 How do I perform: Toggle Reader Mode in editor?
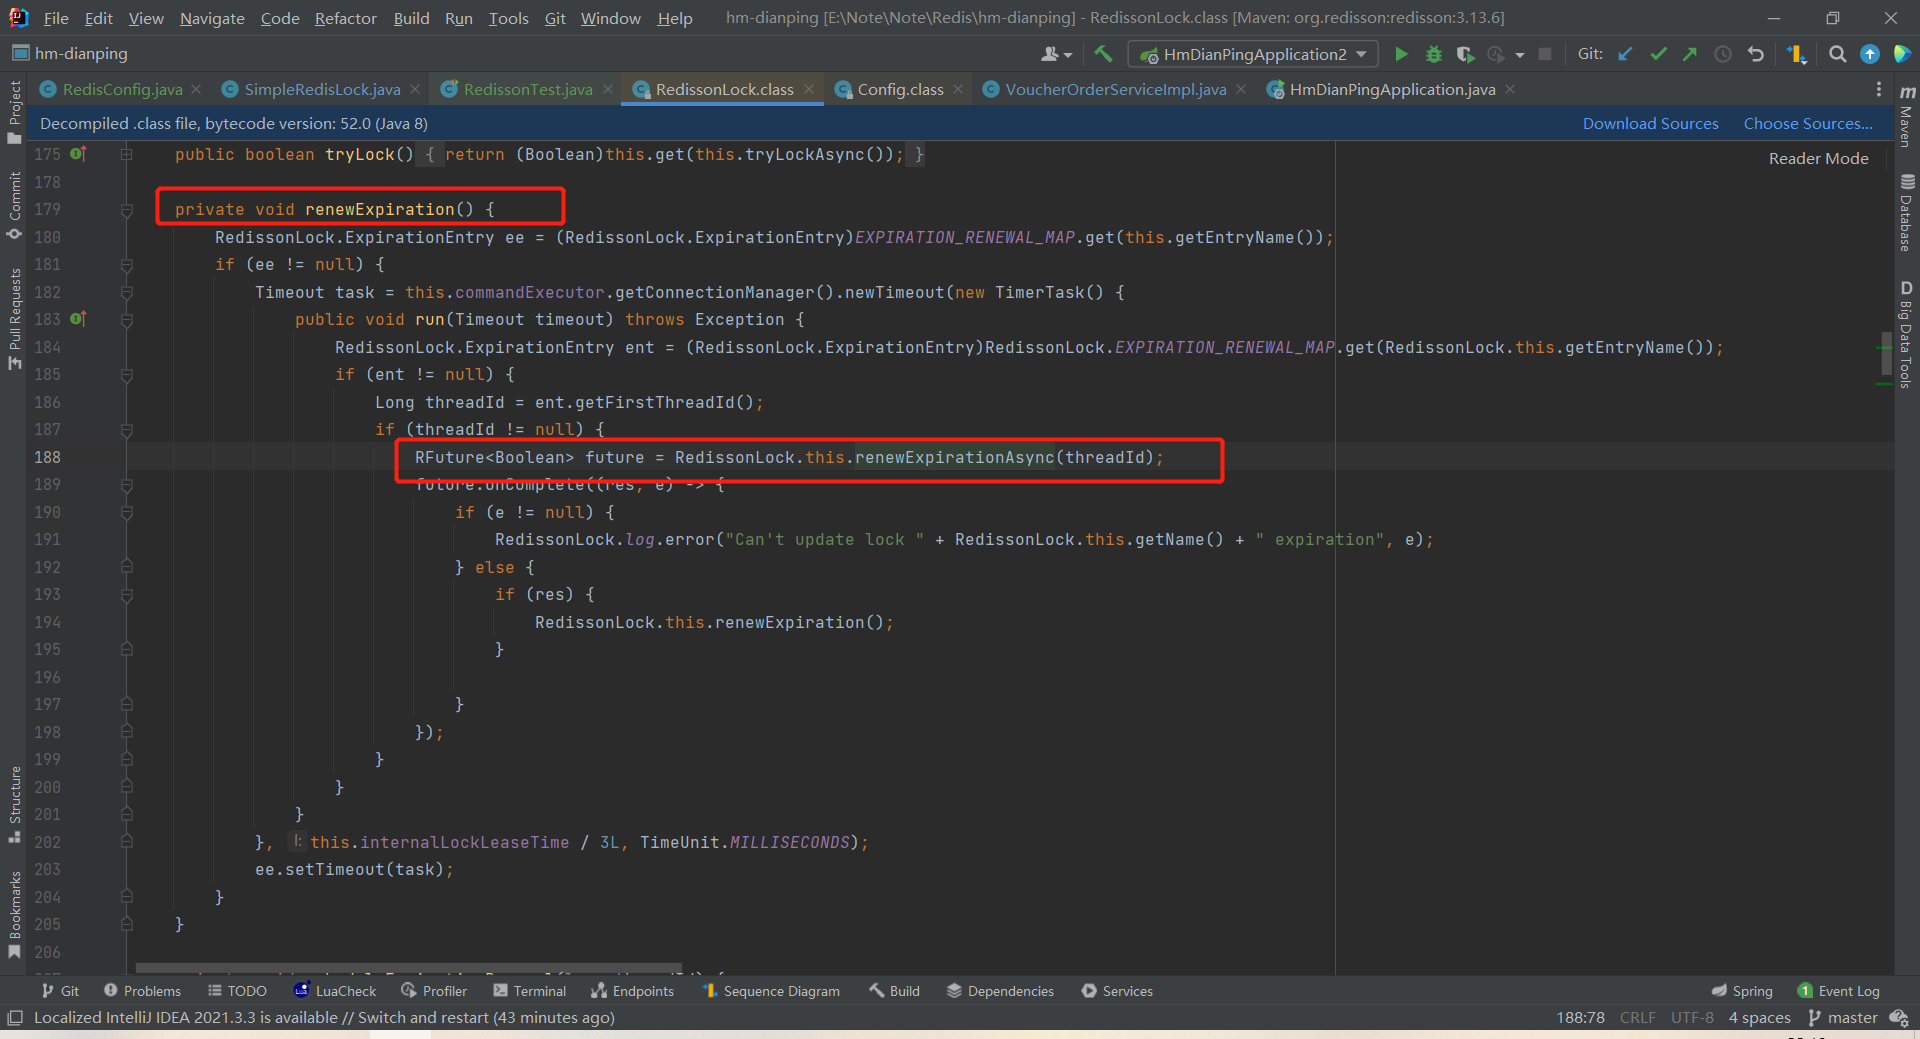1818,159
